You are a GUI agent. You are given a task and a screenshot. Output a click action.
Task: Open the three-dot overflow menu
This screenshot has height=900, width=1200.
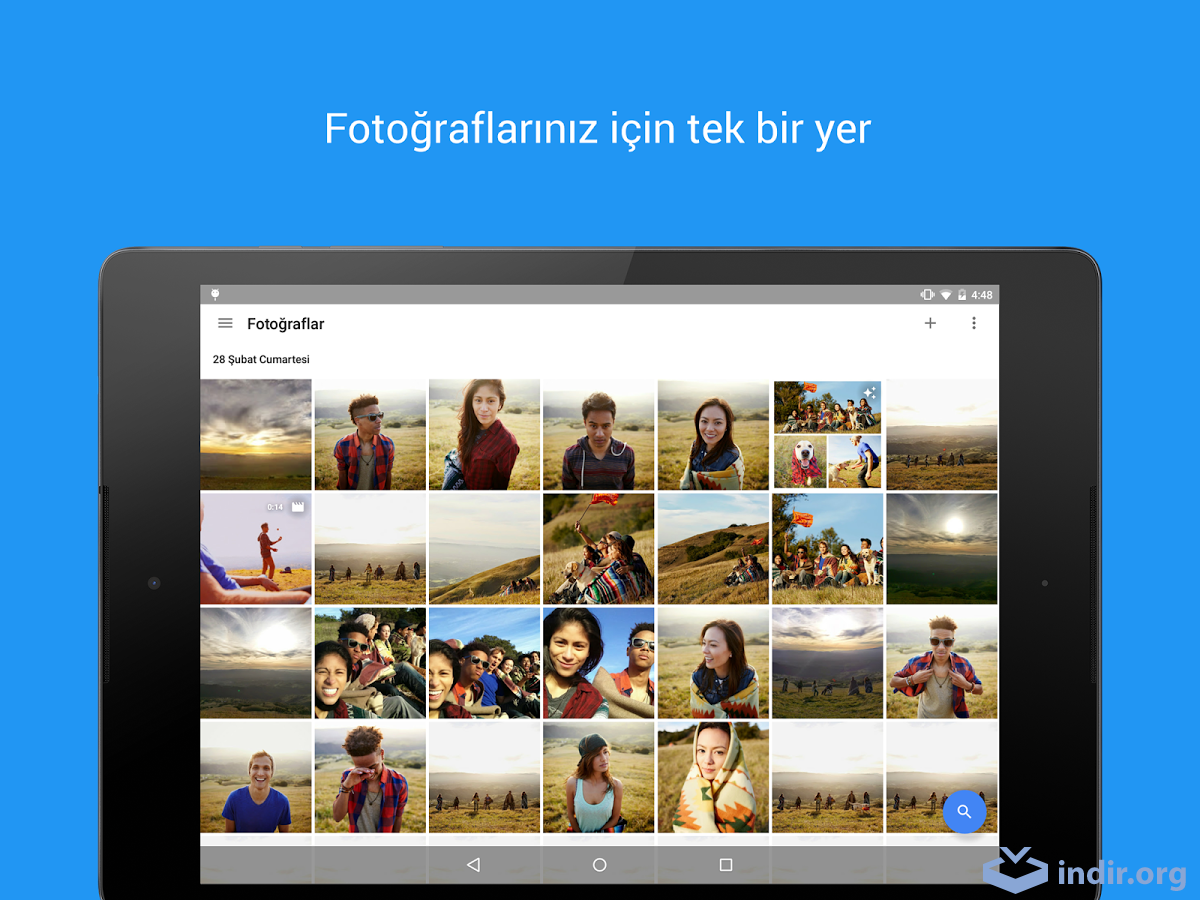coord(974,323)
